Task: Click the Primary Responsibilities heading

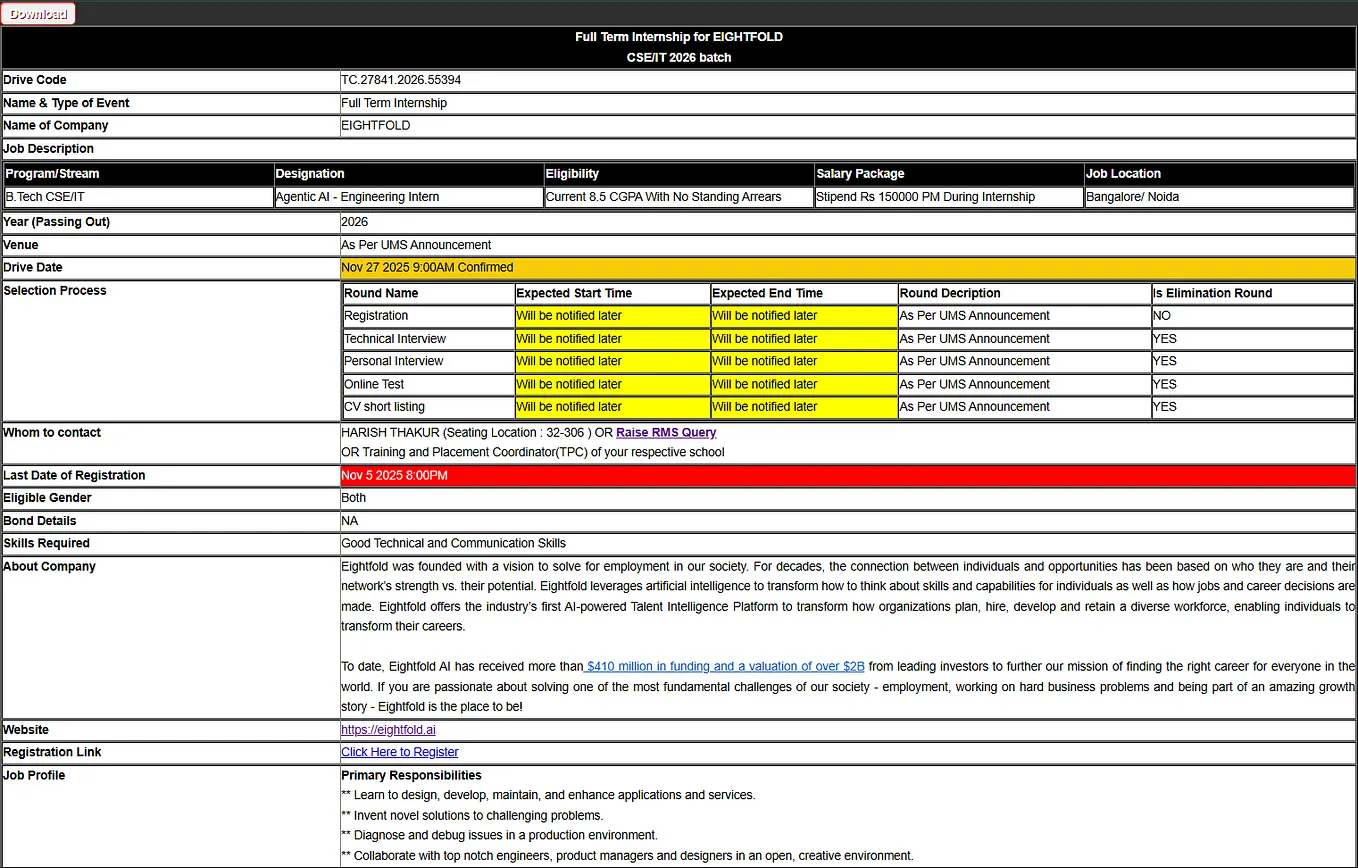Action: coord(411,775)
